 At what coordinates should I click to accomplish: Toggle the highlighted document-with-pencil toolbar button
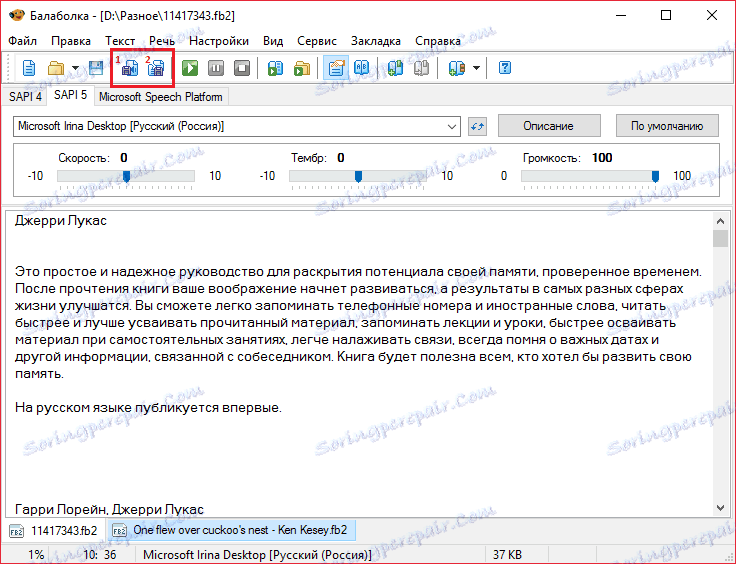(x=336, y=69)
